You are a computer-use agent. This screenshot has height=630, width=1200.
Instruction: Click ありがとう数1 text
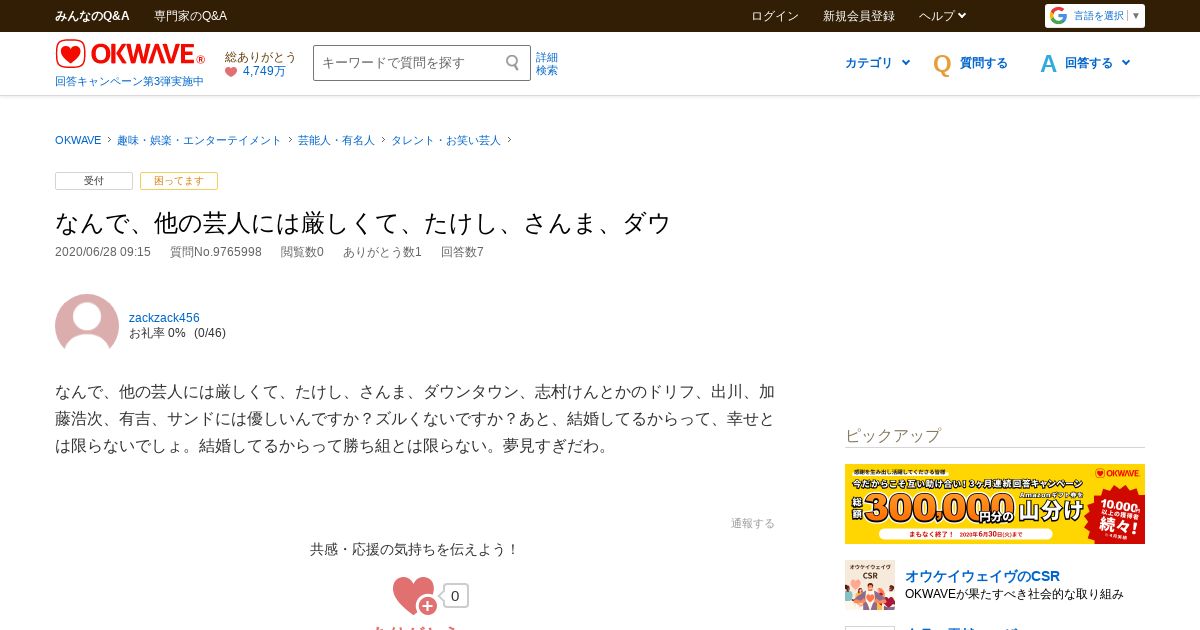[x=382, y=252]
